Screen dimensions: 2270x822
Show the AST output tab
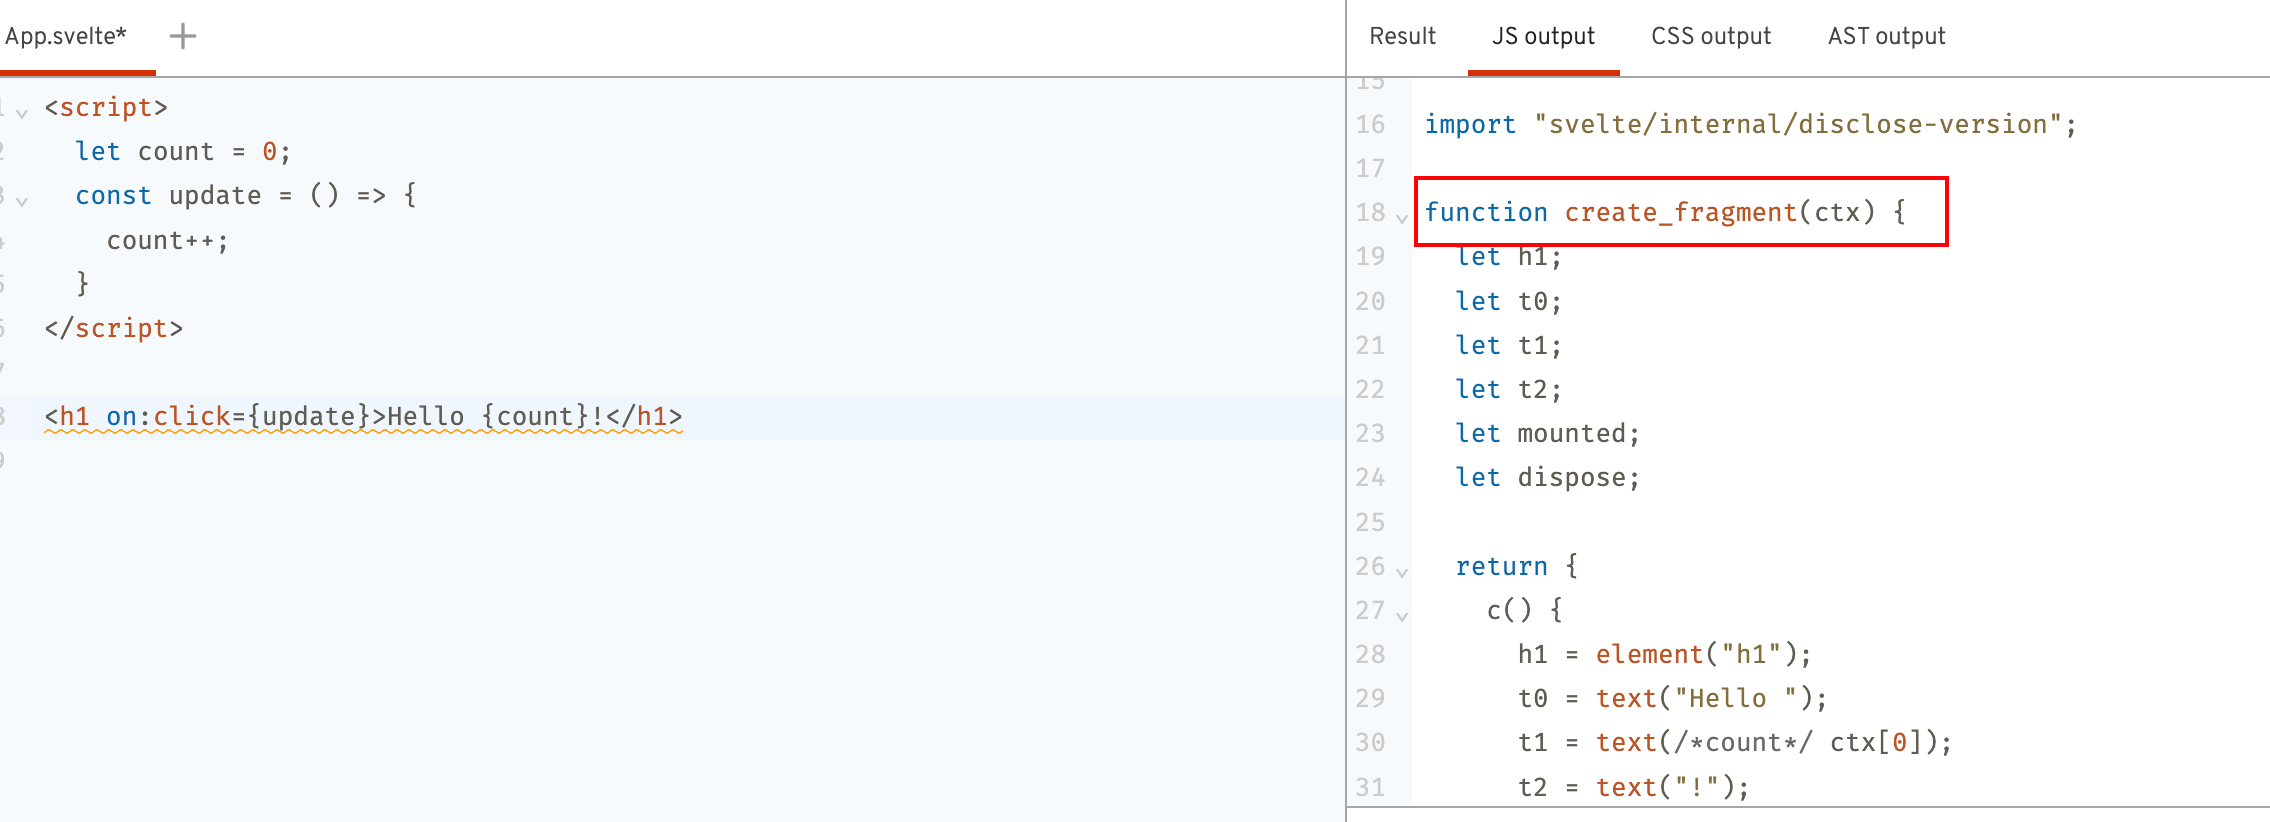click(x=1886, y=37)
